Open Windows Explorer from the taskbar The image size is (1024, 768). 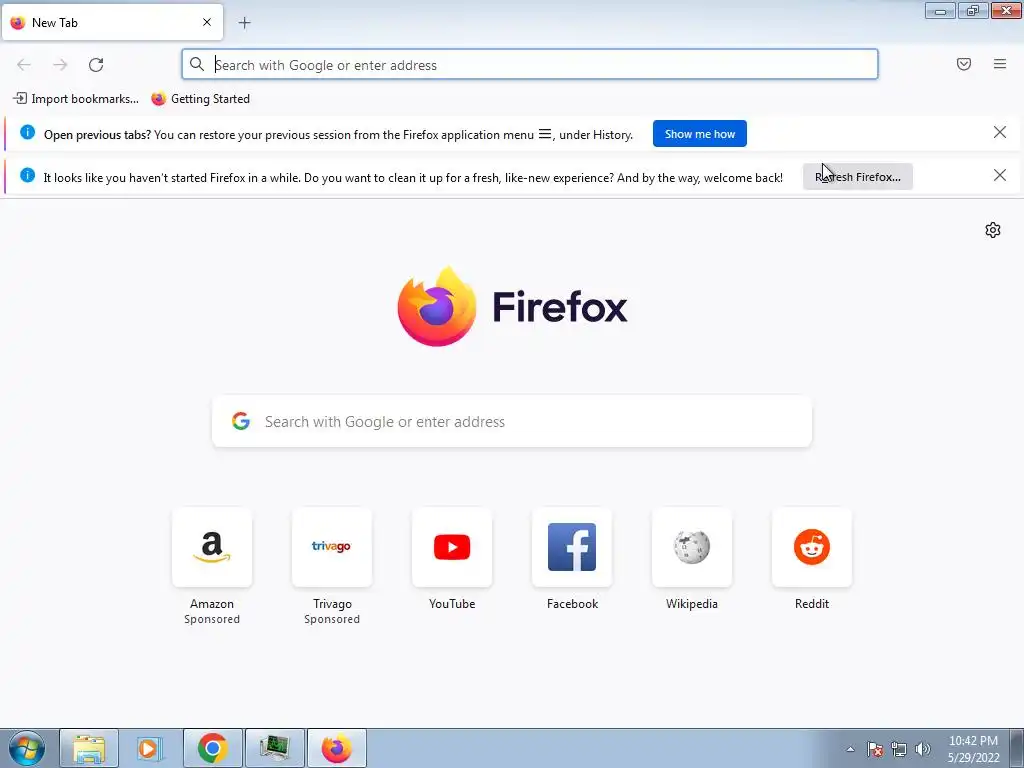[x=89, y=748]
